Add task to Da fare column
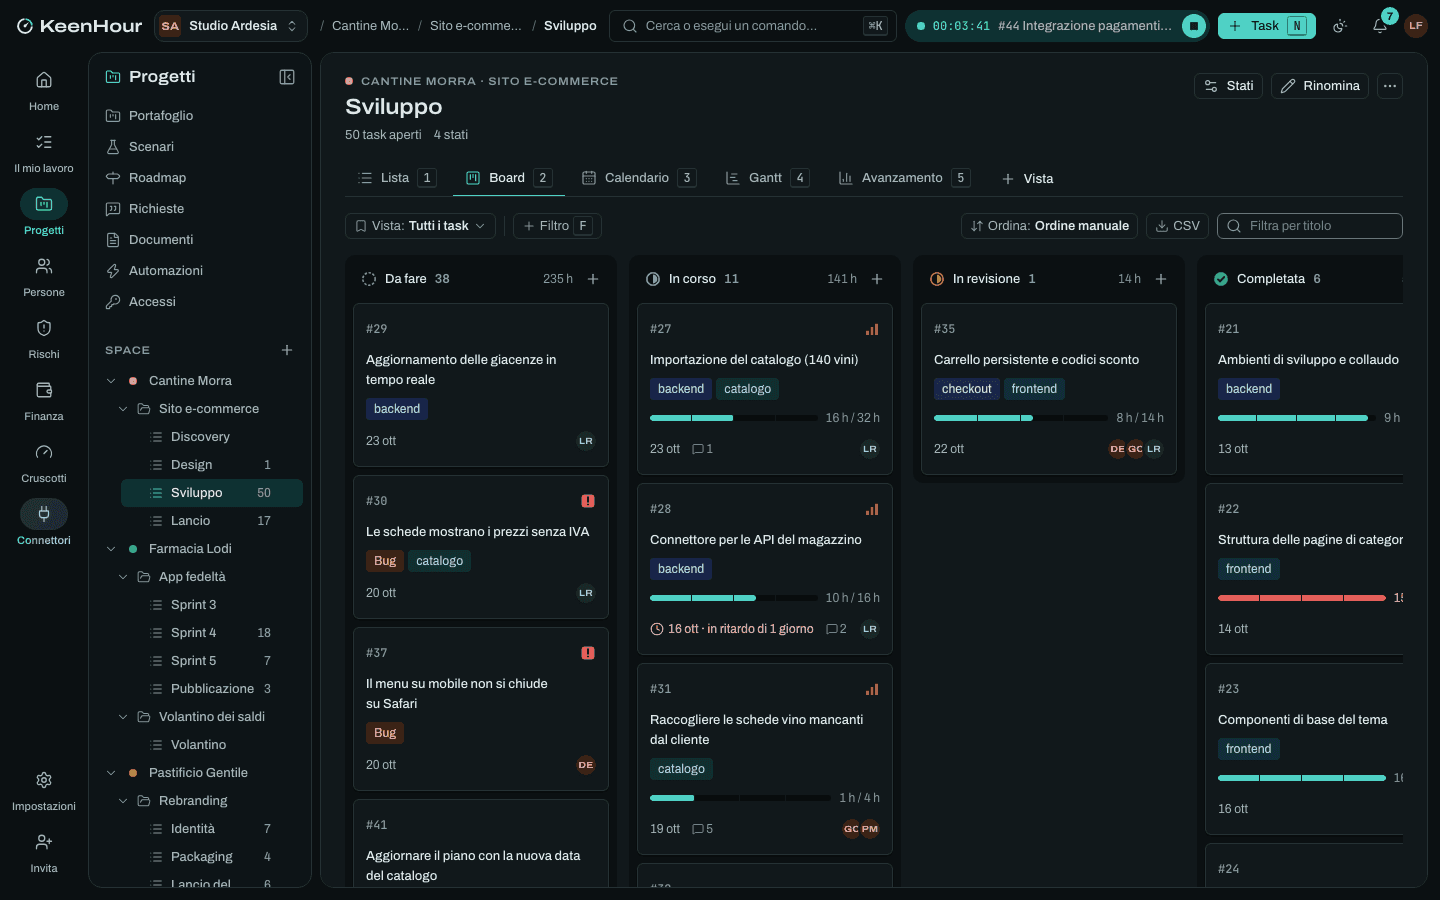 [x=593, y=279]
